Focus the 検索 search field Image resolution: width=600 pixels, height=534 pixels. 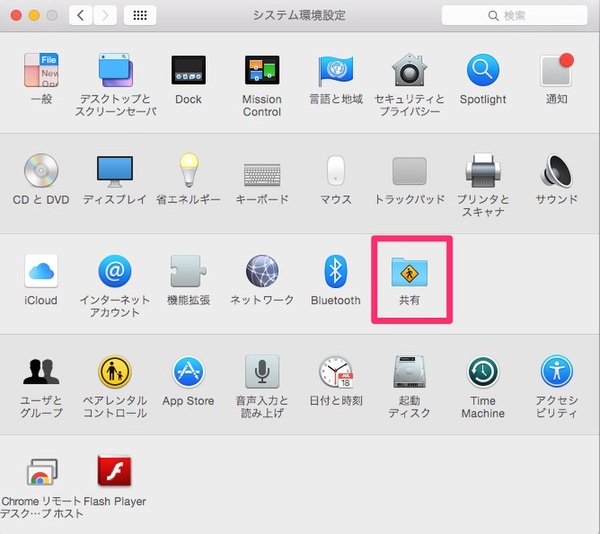pyautogui.click(x=515, y=15)
